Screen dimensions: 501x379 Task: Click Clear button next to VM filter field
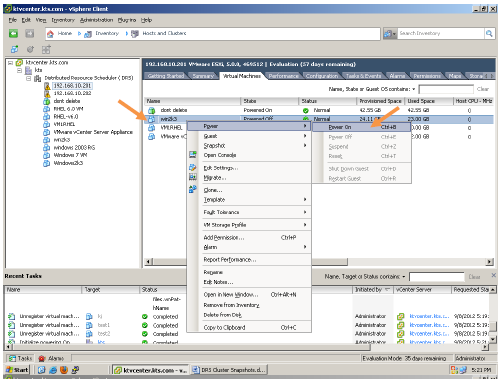483,89
